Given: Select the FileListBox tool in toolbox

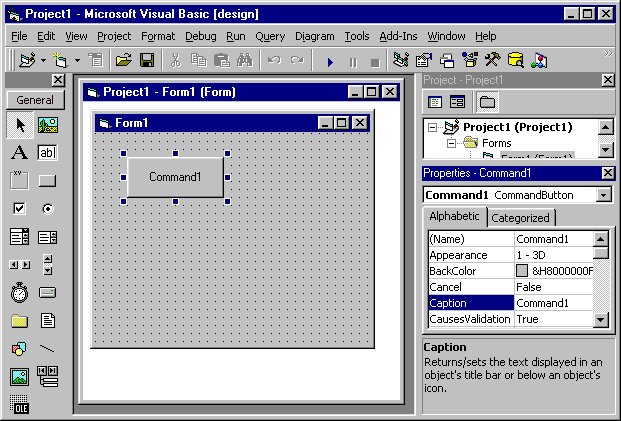Looking at the screenshot, I should coord(48,320).
